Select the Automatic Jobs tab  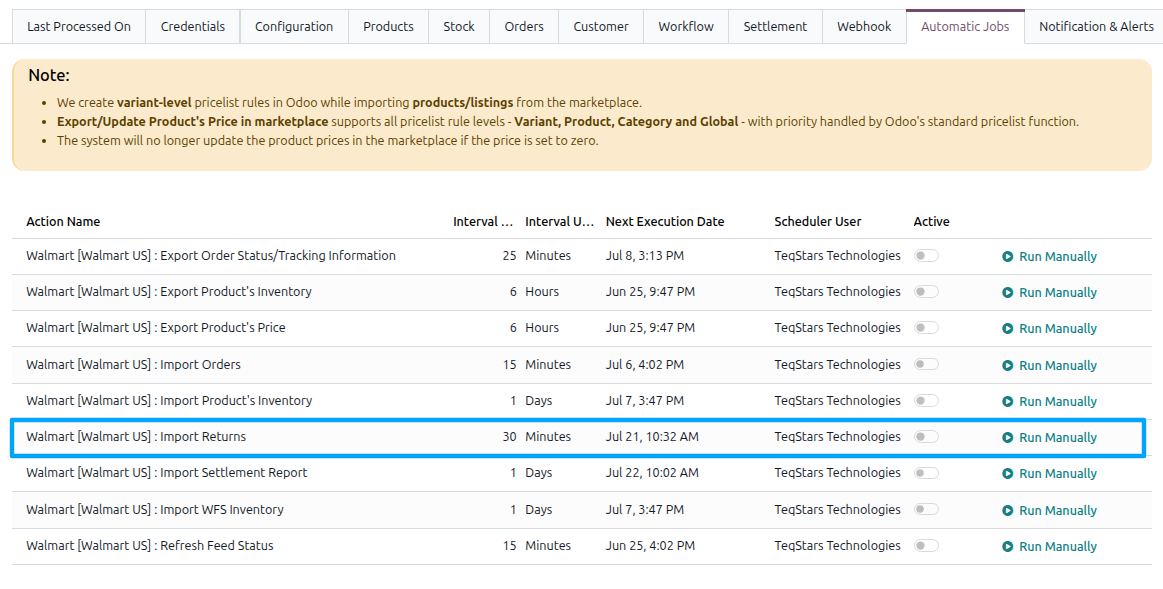point(965,27)
